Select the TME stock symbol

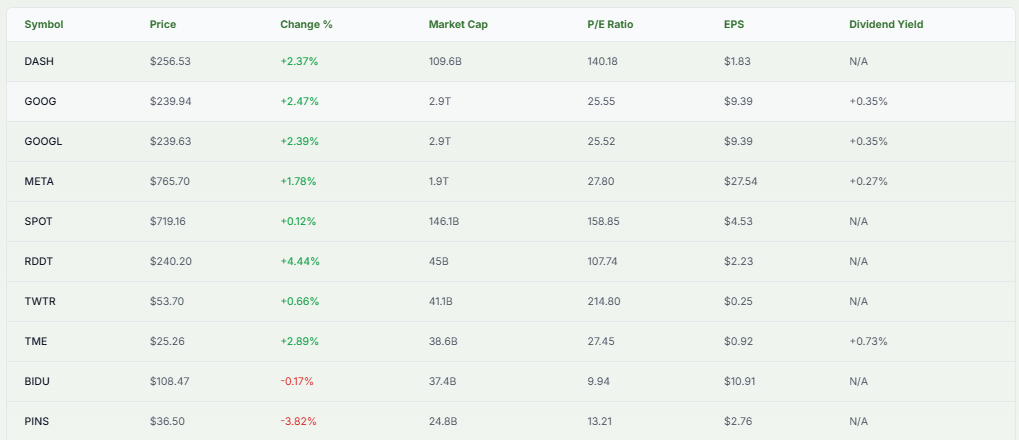point(36,341)
